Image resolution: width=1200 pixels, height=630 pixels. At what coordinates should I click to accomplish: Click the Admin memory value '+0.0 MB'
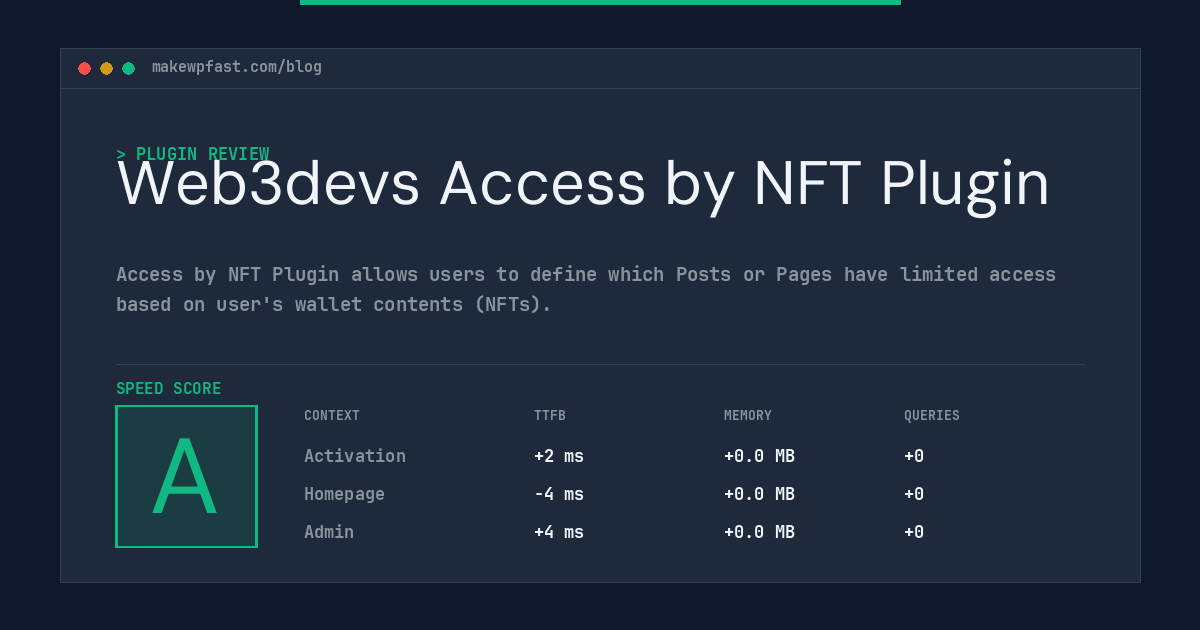point(759,532)
